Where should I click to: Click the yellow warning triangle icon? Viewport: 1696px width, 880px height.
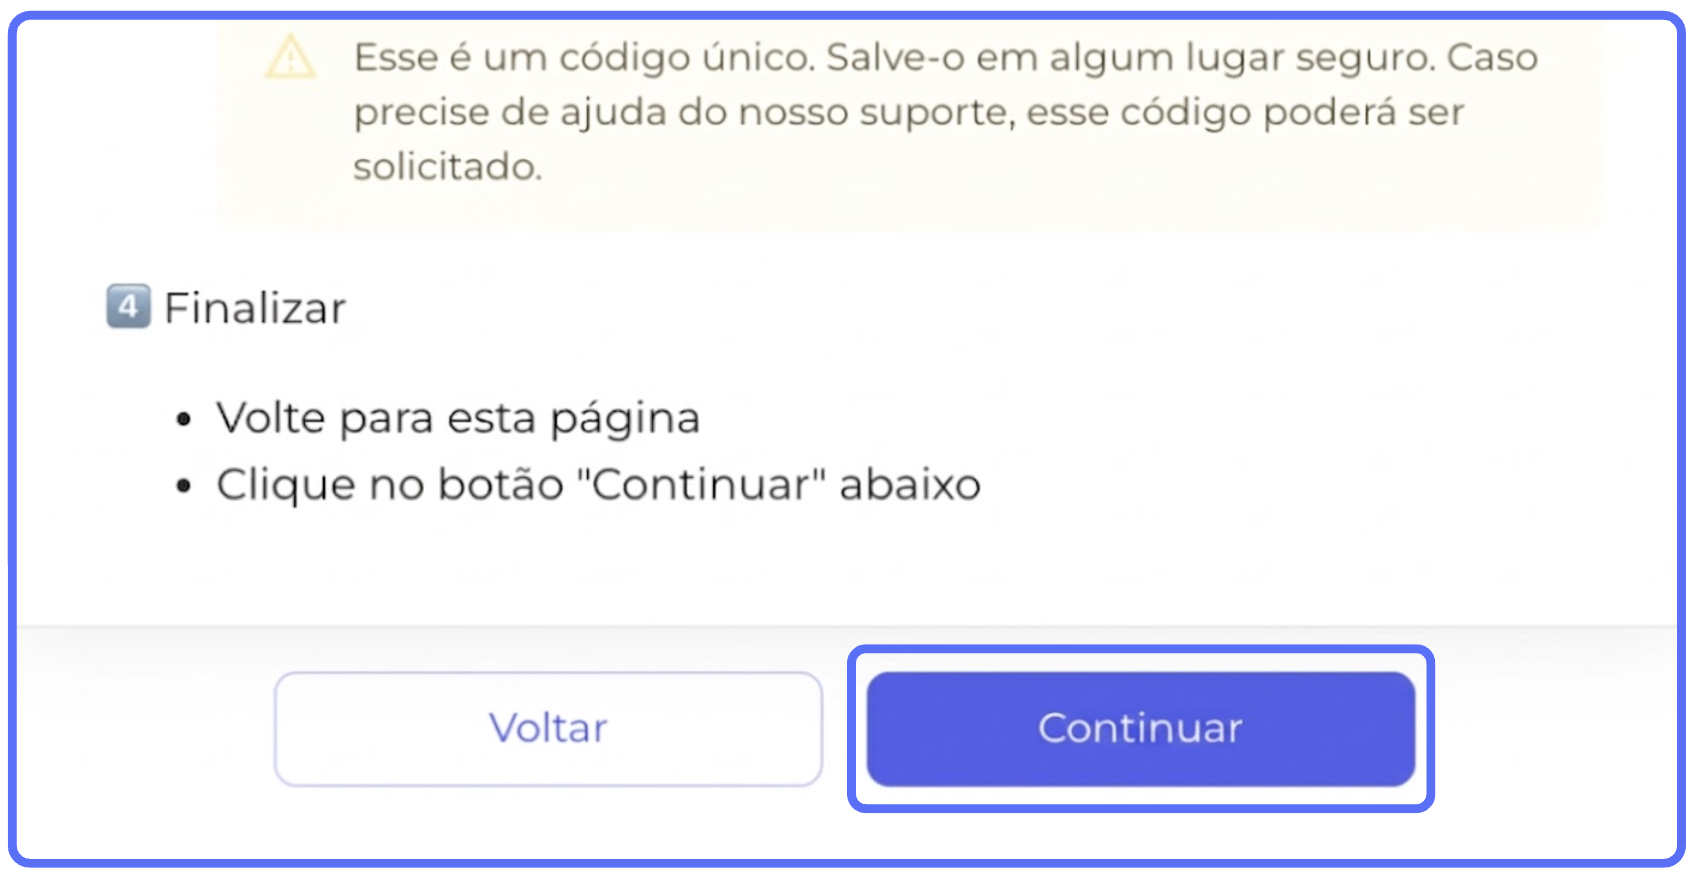tap(290, 58)
